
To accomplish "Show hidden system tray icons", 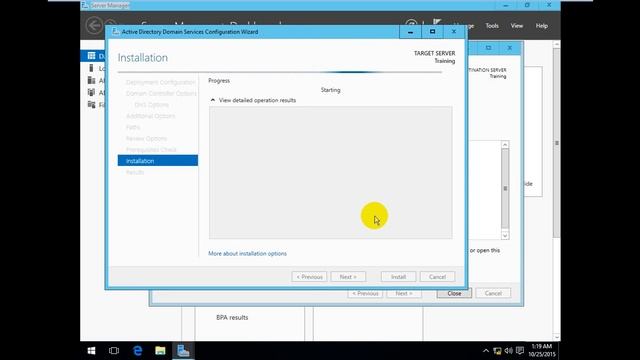I will click(486, 351).
